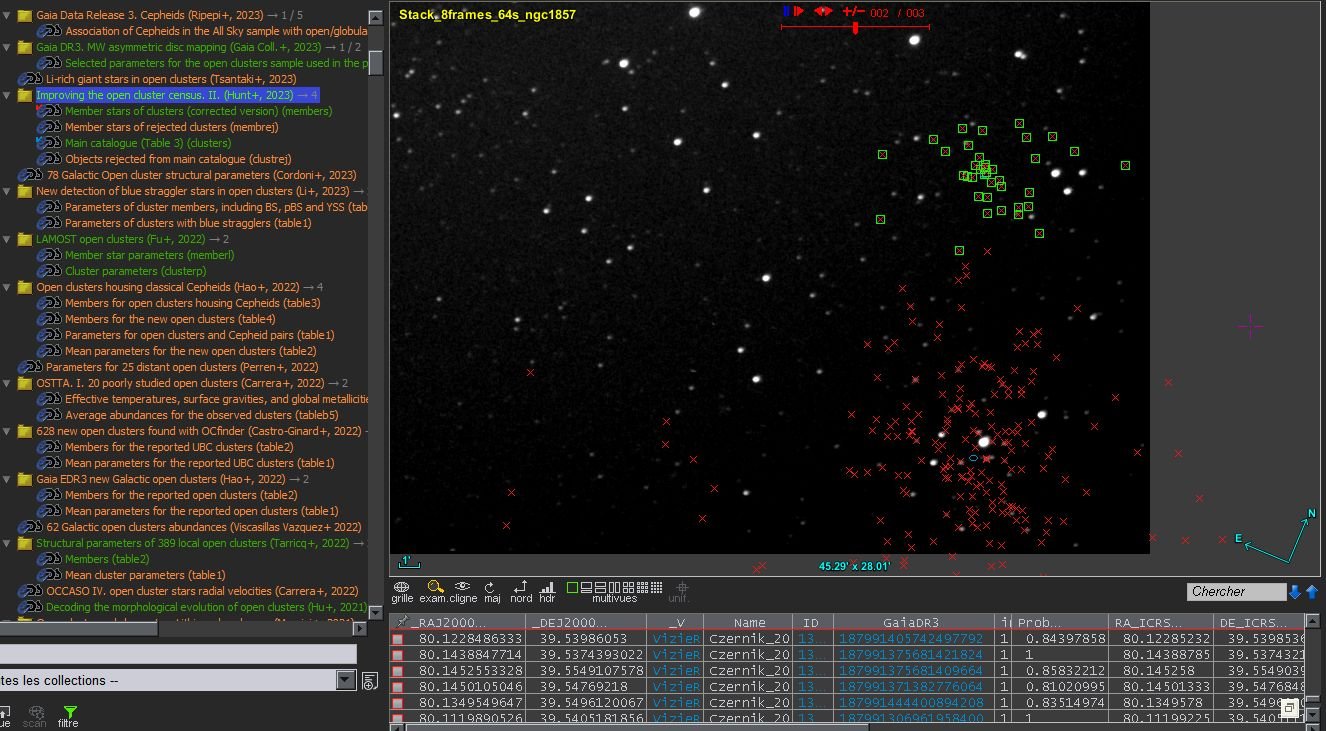Viewport: 1326px width, 731px height.
Task: Click the red frame slider handle
Action: coord(855,27)
